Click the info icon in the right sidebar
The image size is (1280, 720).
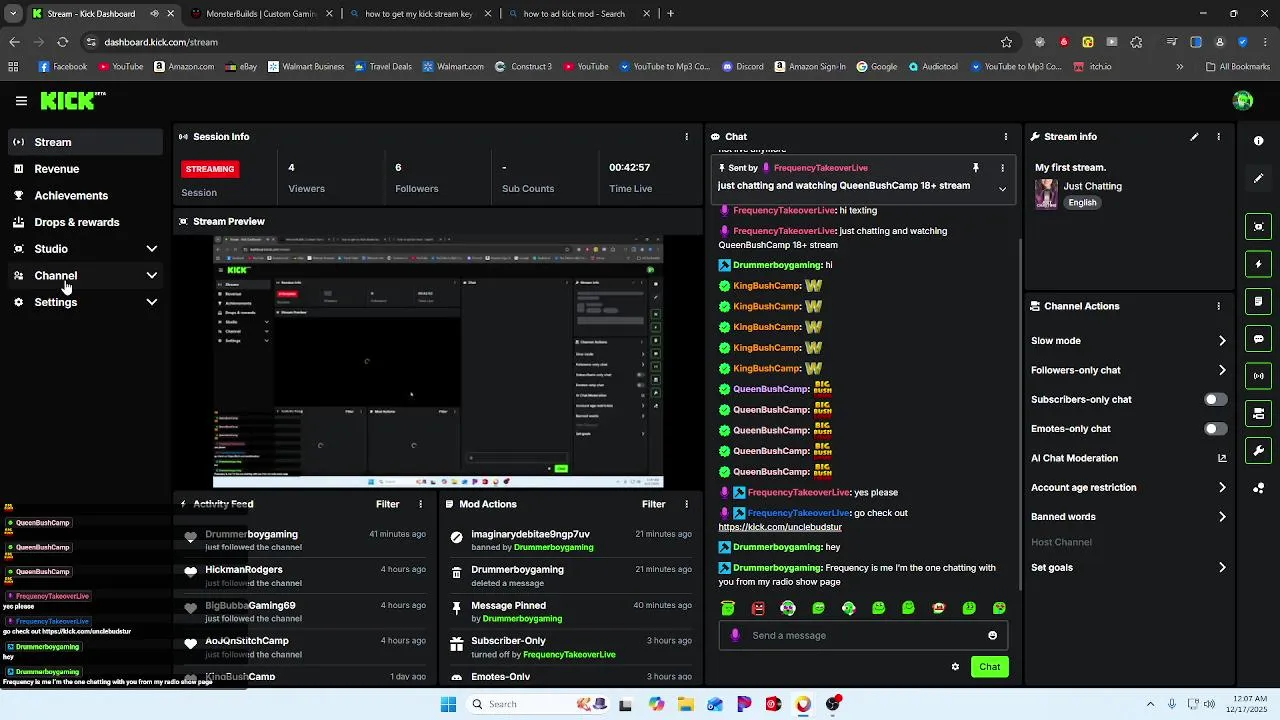(1259, 141)
